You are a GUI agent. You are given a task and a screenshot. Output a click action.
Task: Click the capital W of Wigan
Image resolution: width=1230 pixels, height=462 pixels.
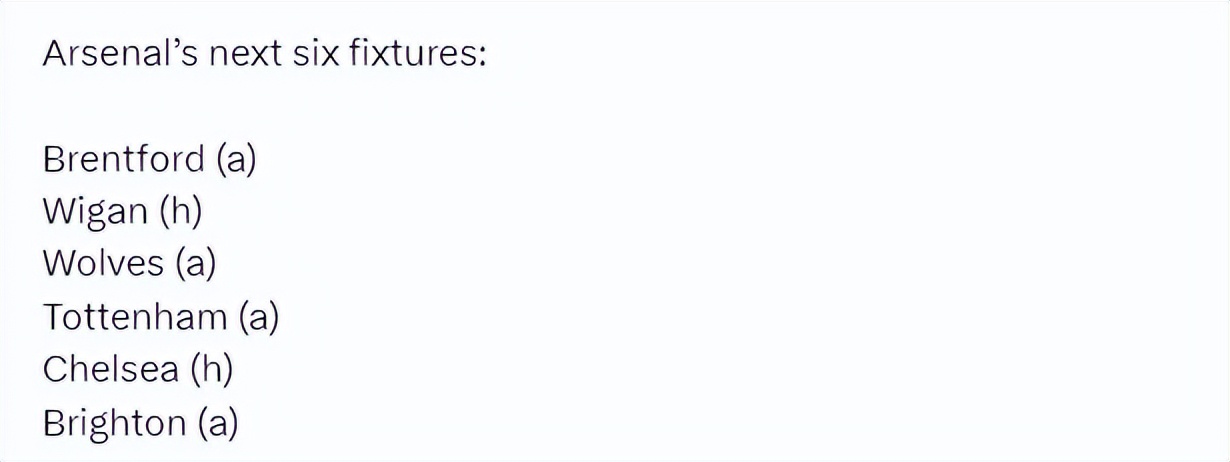(x=58, y=211)
